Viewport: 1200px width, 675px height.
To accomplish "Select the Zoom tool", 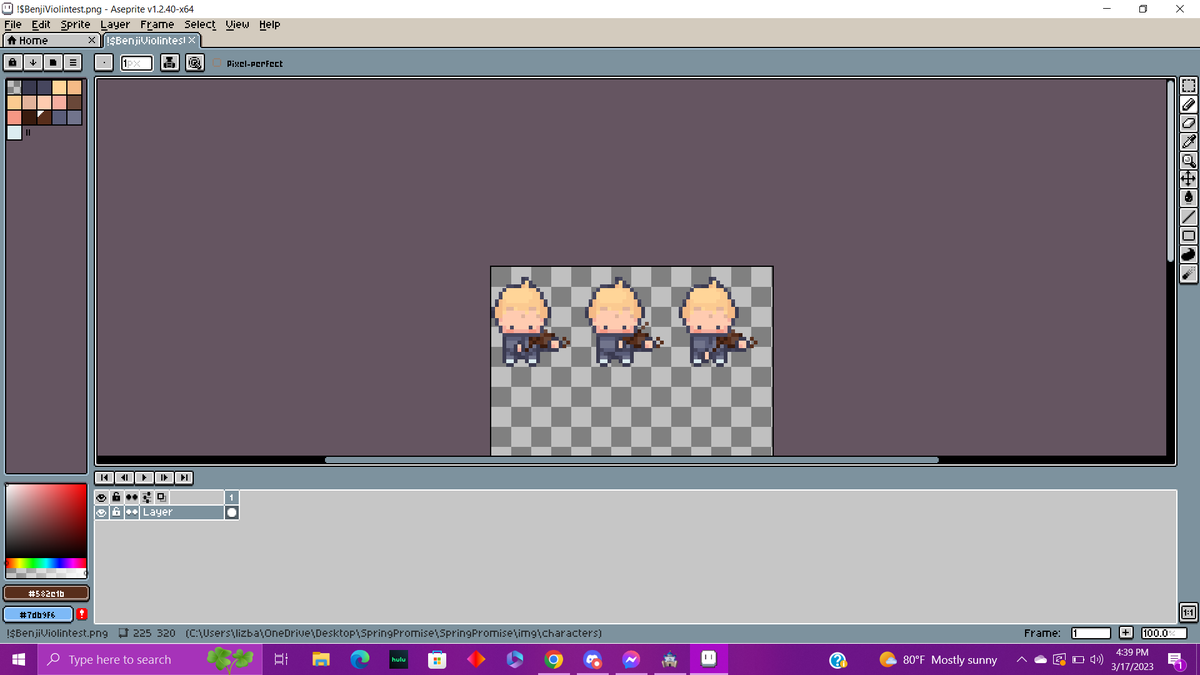I will (1189, 160).
